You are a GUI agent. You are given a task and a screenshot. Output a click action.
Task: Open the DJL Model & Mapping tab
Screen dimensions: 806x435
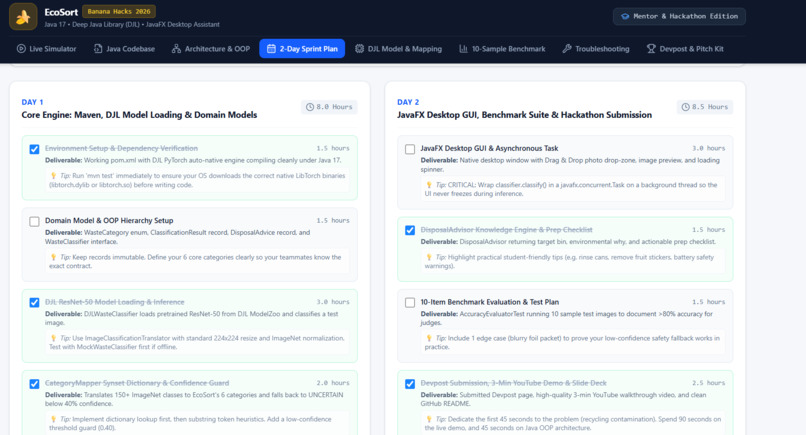pos(398,49)
